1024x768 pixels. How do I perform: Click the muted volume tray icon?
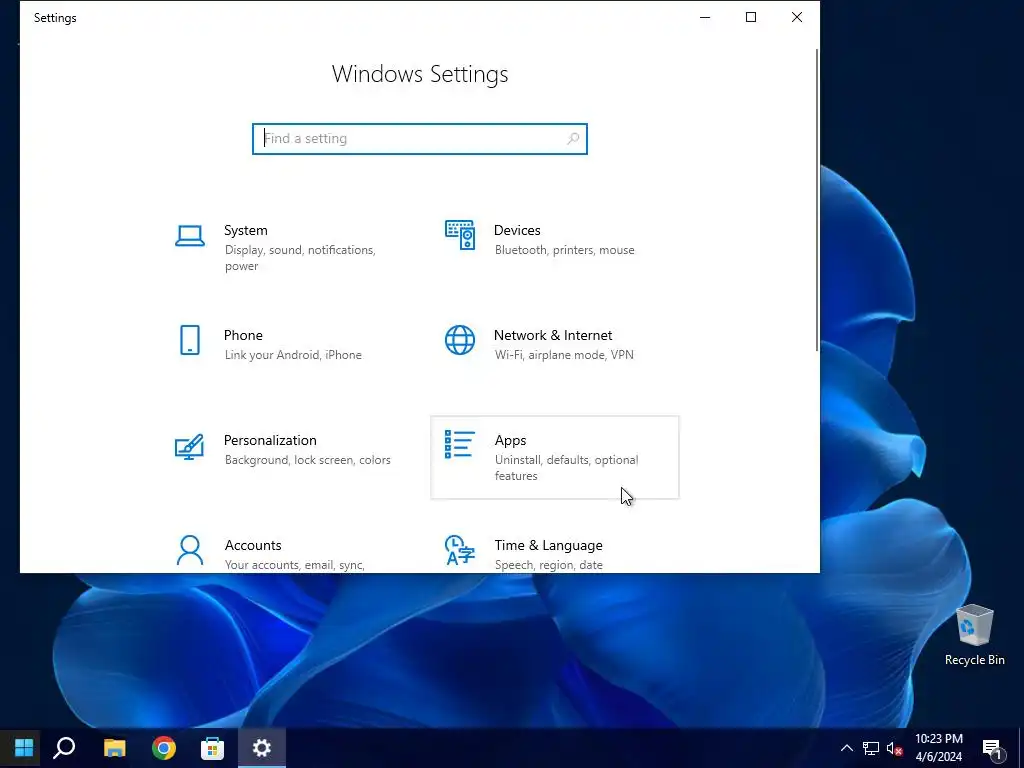(x=894, y=748)
